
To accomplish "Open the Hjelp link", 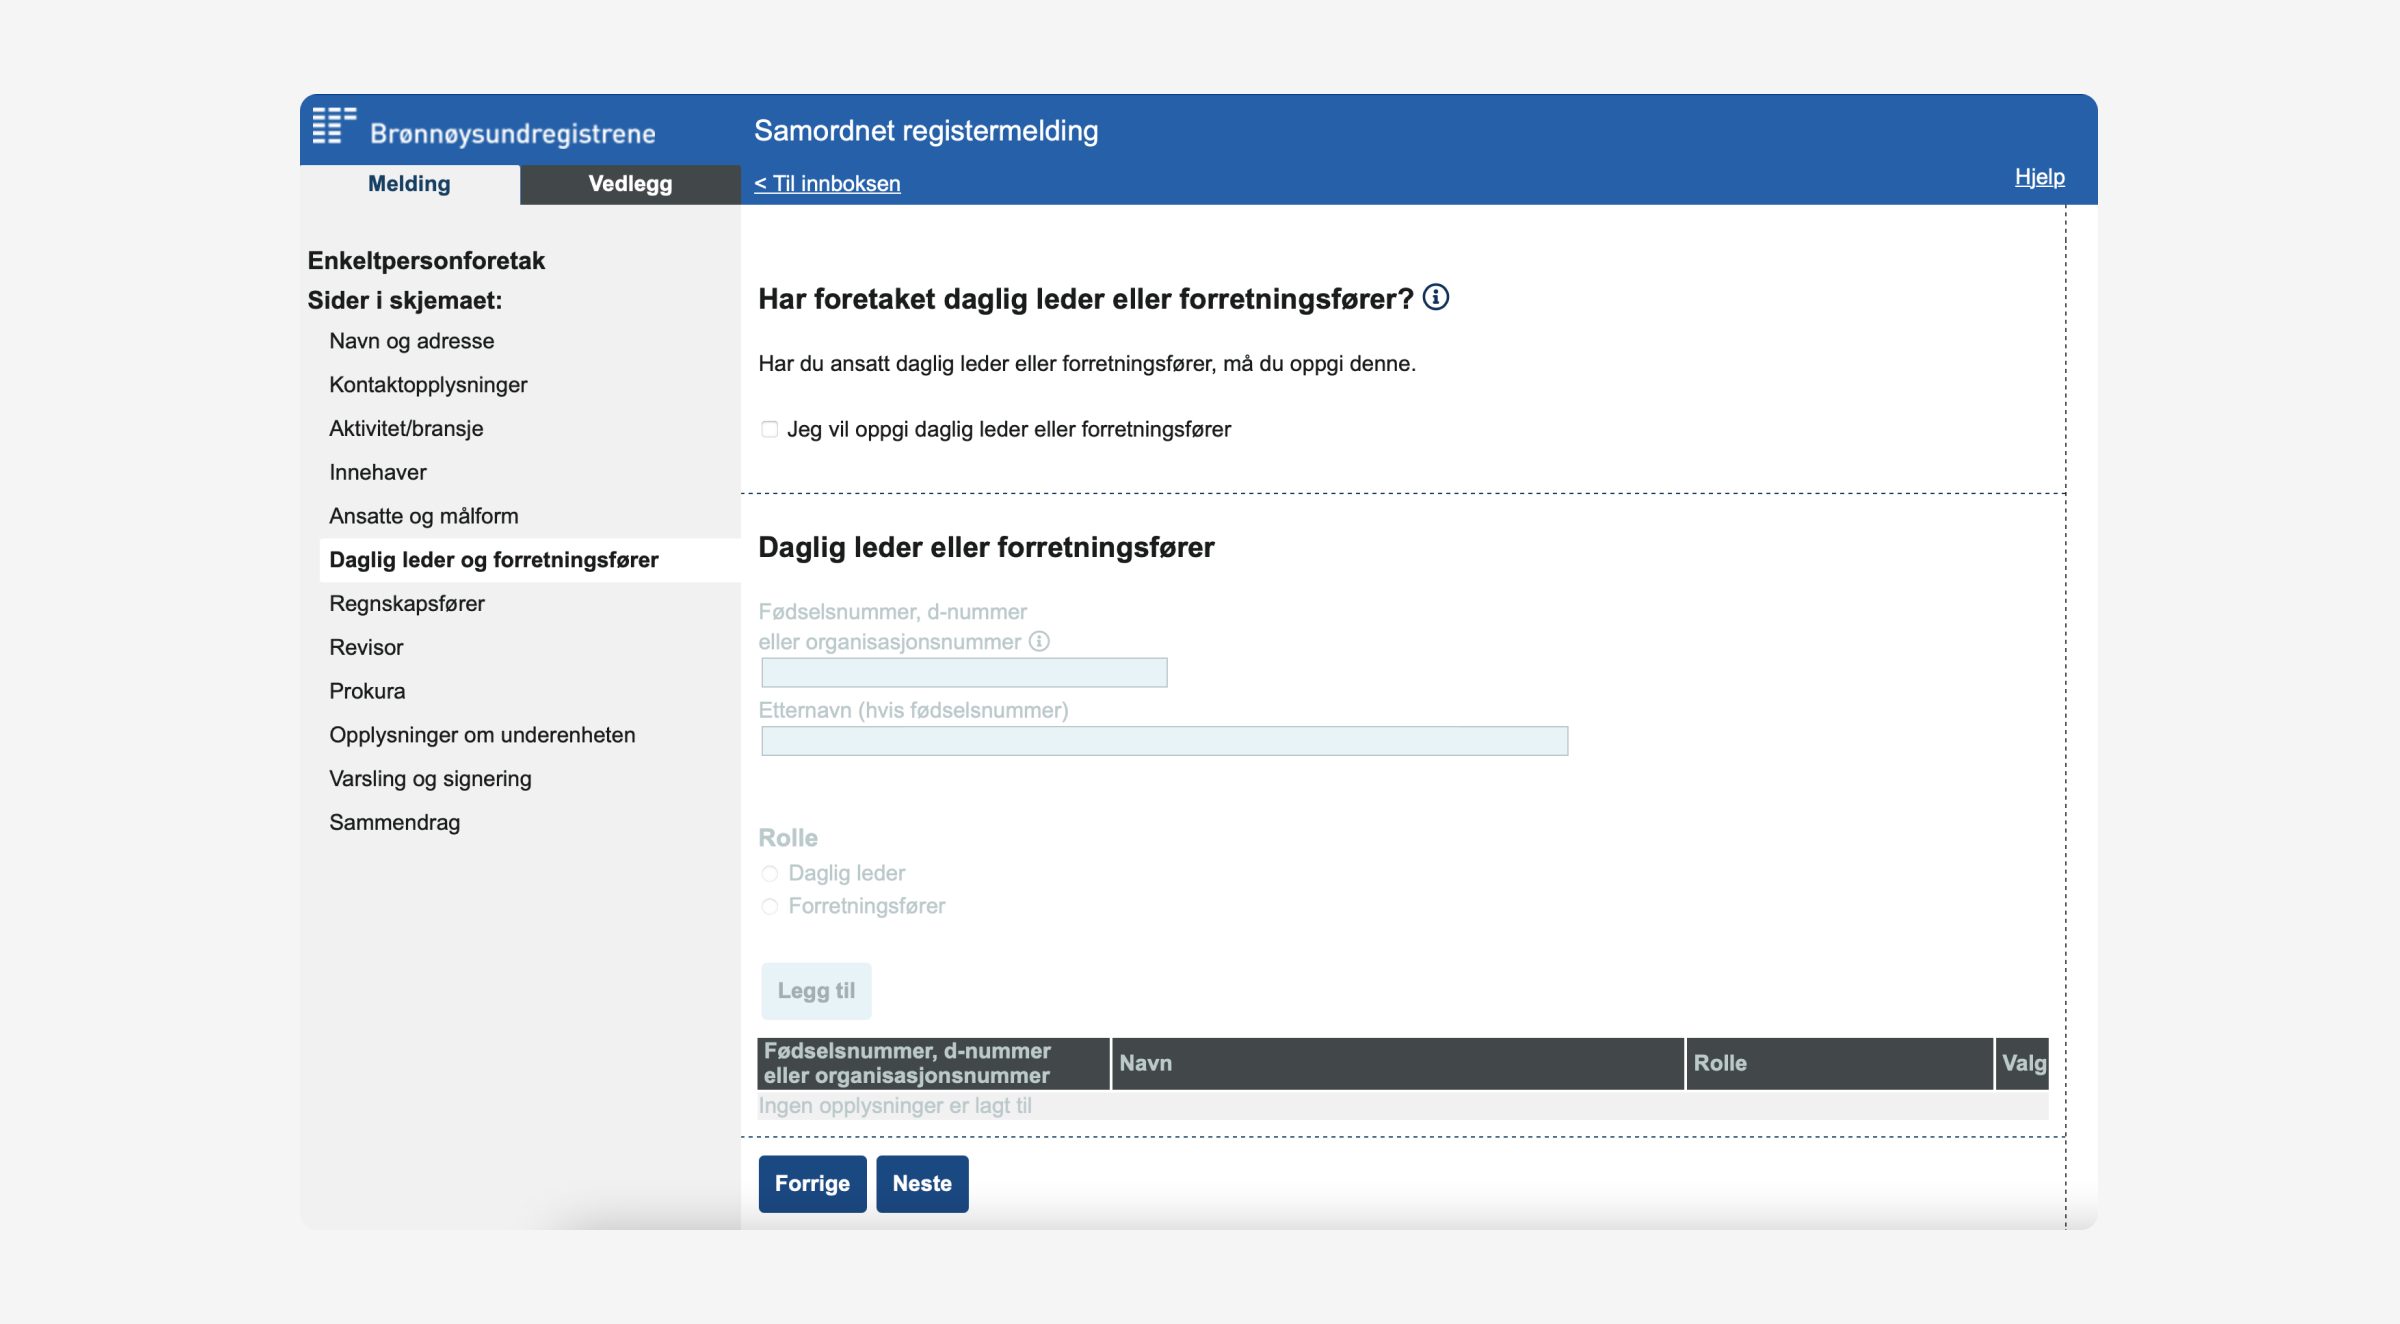I will pos(2039,177).
